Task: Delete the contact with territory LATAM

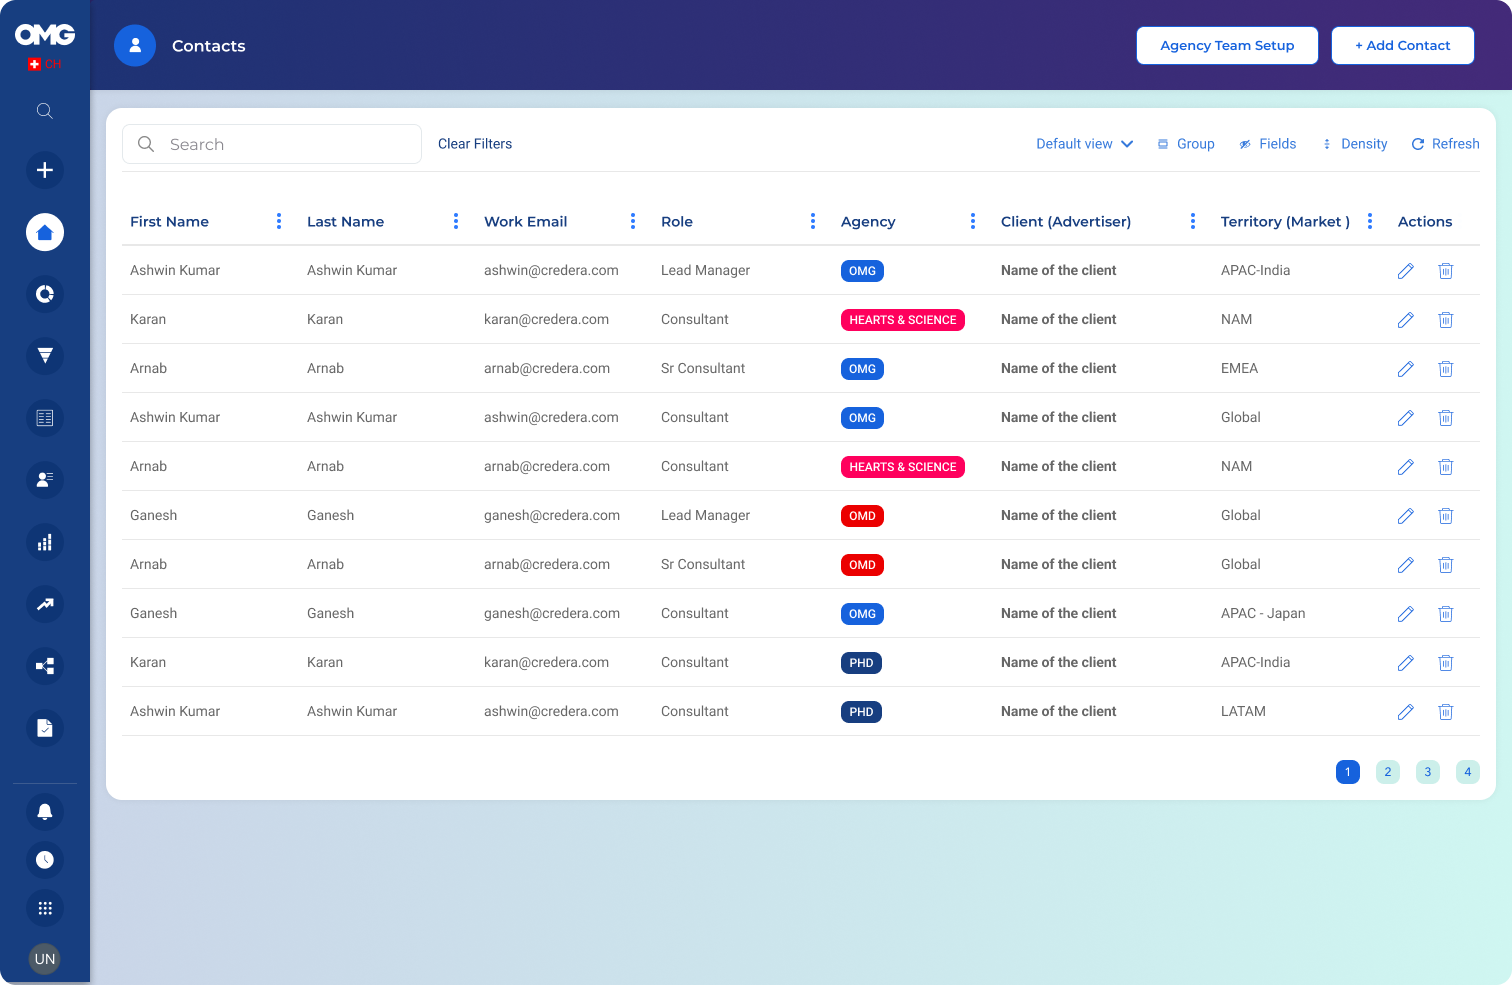Action: click(x=1445, y=712)
